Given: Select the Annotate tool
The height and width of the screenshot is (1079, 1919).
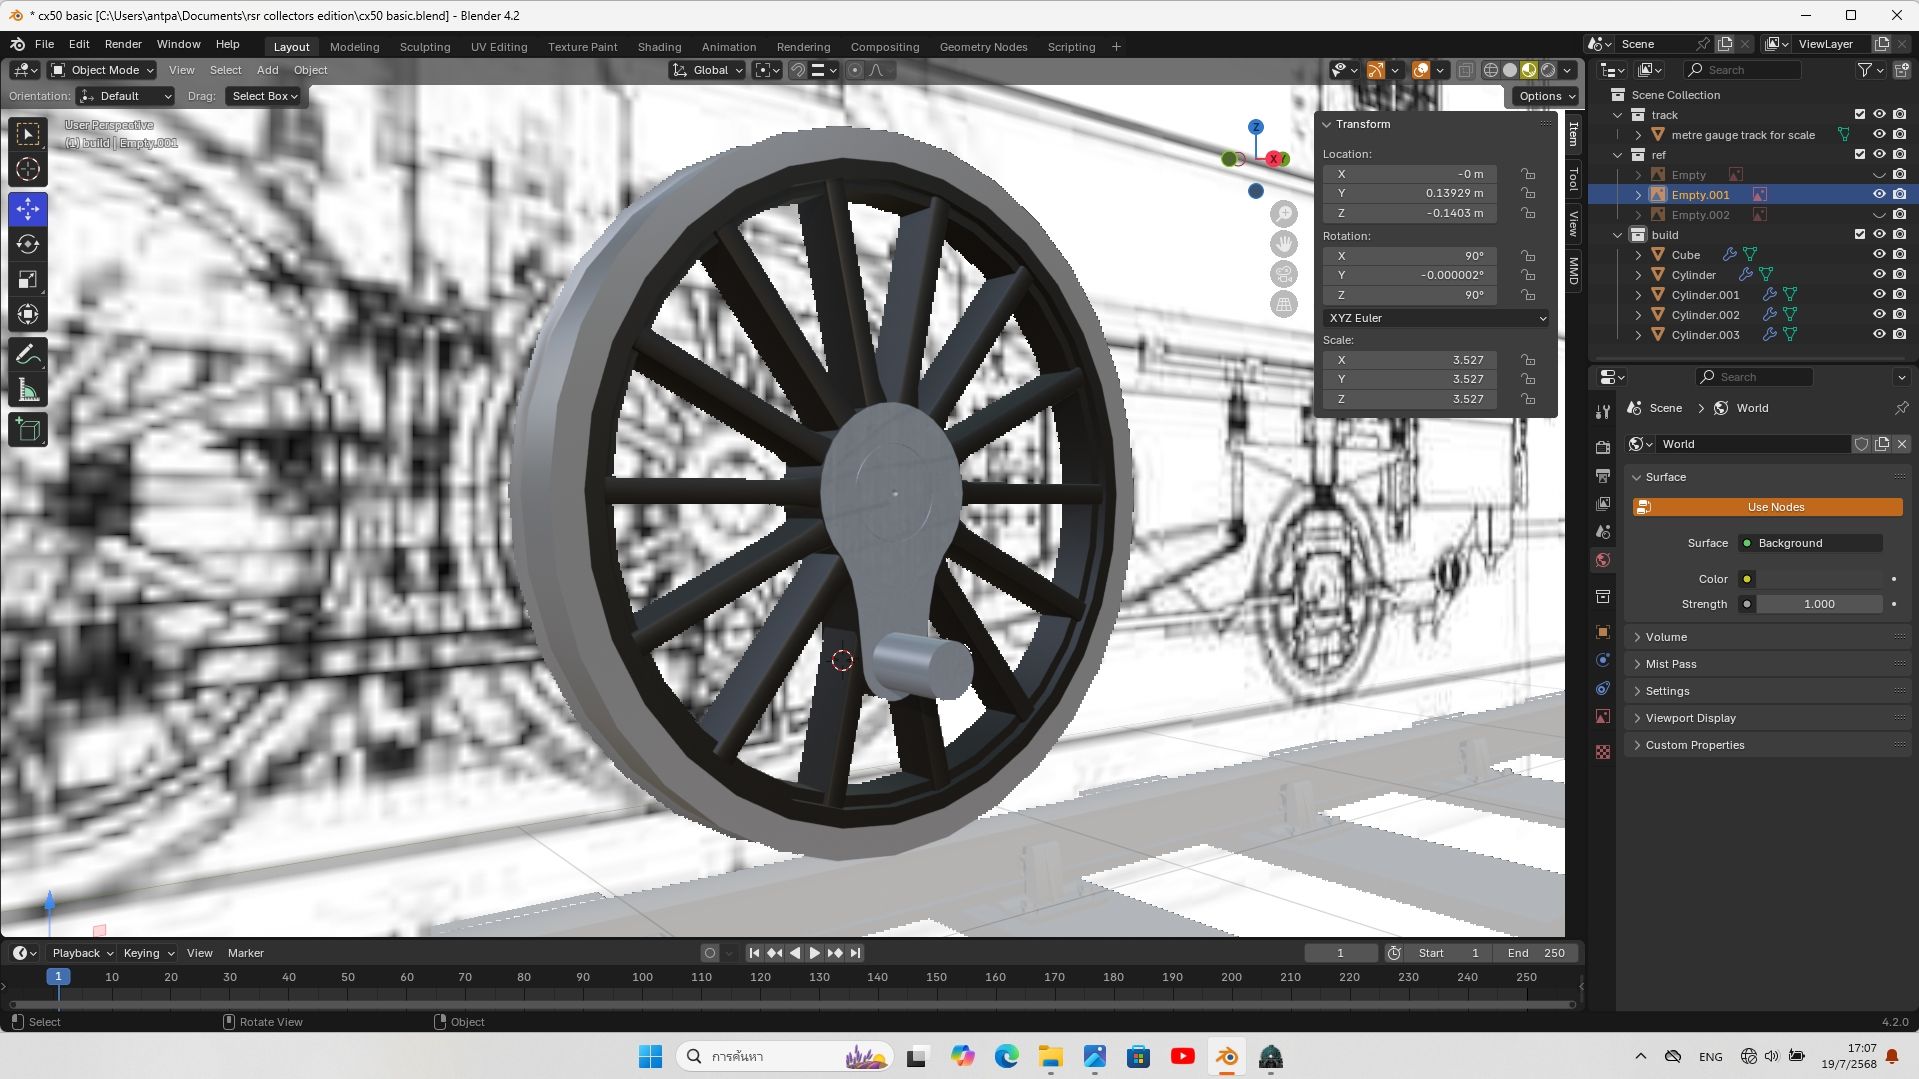Looking at the screenshot, I should 28,354.
